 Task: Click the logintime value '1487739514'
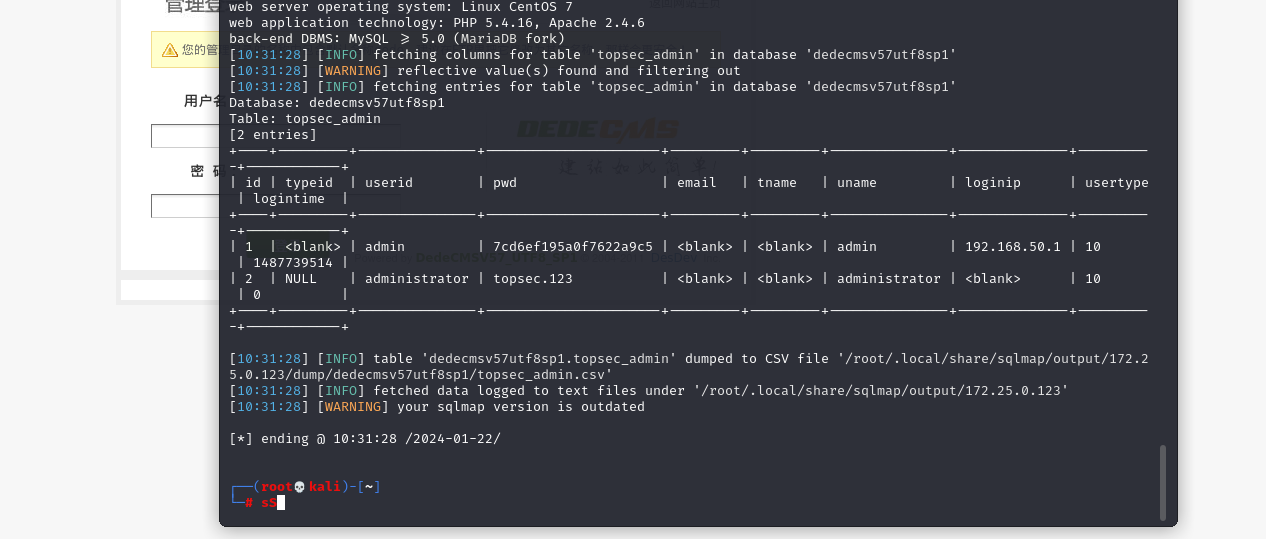point(293,263)
